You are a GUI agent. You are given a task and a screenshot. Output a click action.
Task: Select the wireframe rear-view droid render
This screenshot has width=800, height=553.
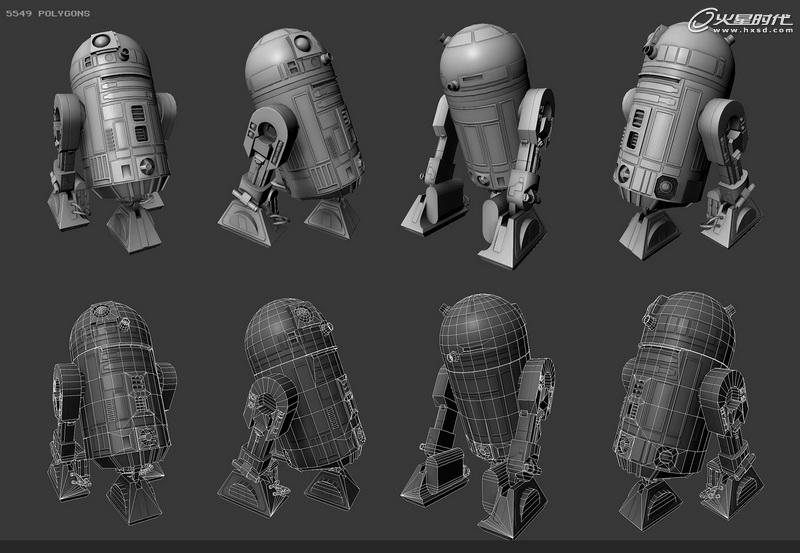[x=479, y=416]
